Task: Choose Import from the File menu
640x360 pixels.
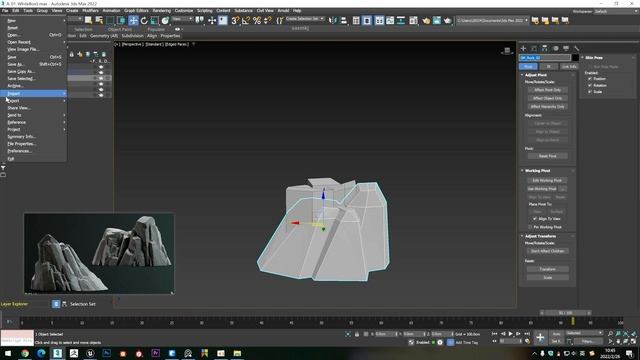Action: [x=33, y=93]
